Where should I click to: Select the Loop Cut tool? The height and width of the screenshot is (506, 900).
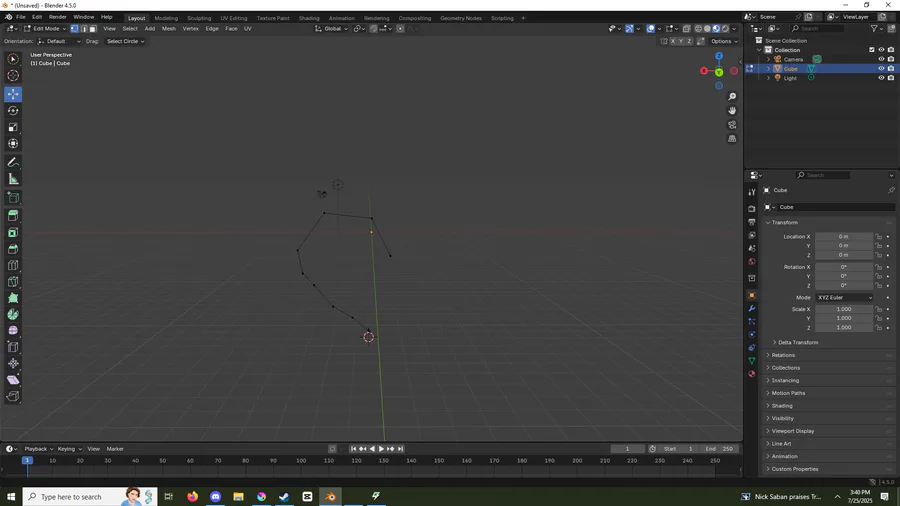point(13,266)
